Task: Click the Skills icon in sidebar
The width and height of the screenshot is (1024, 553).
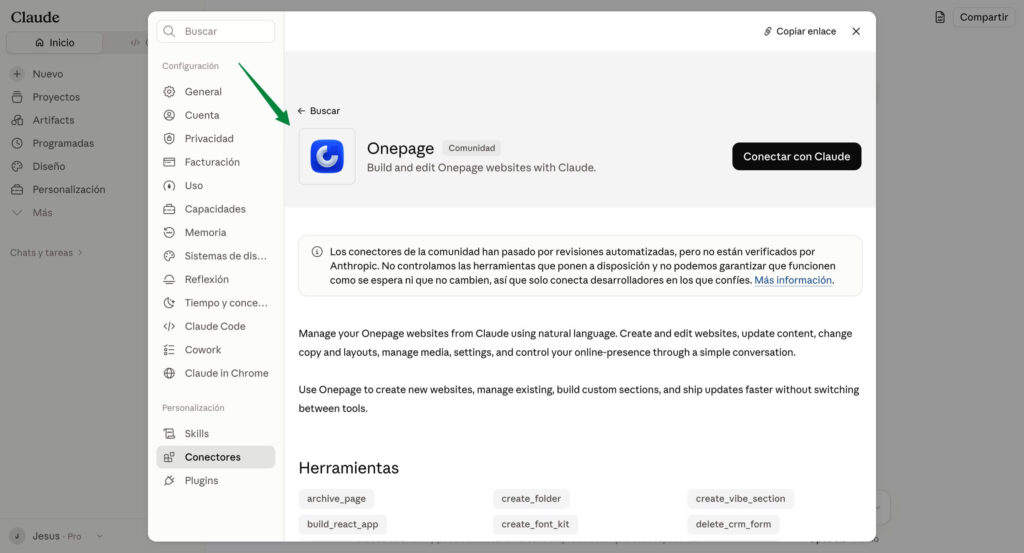Action: pos(169,434)
